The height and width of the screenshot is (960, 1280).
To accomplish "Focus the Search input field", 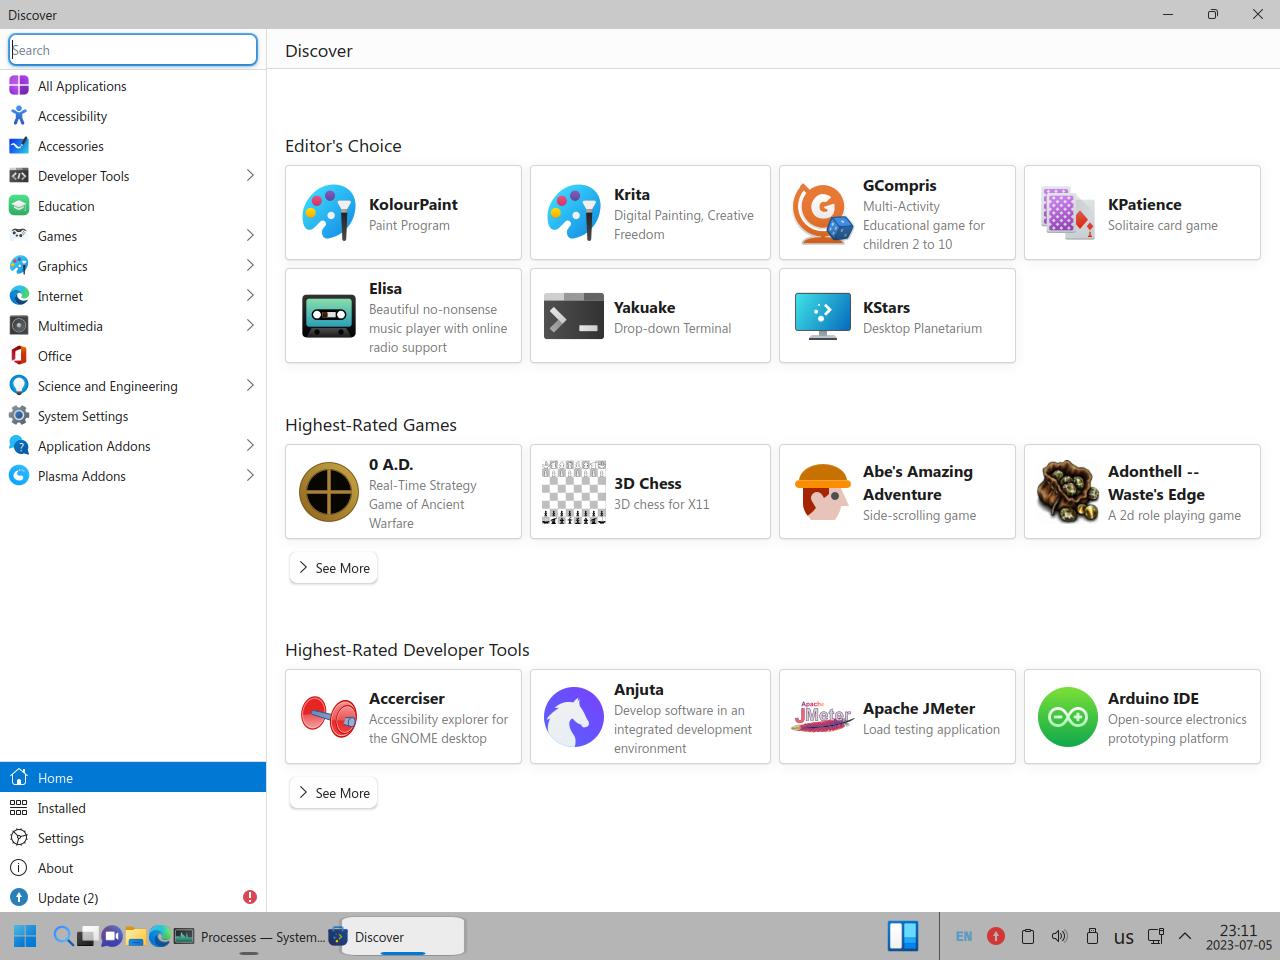I will click(x=133, y=50).
